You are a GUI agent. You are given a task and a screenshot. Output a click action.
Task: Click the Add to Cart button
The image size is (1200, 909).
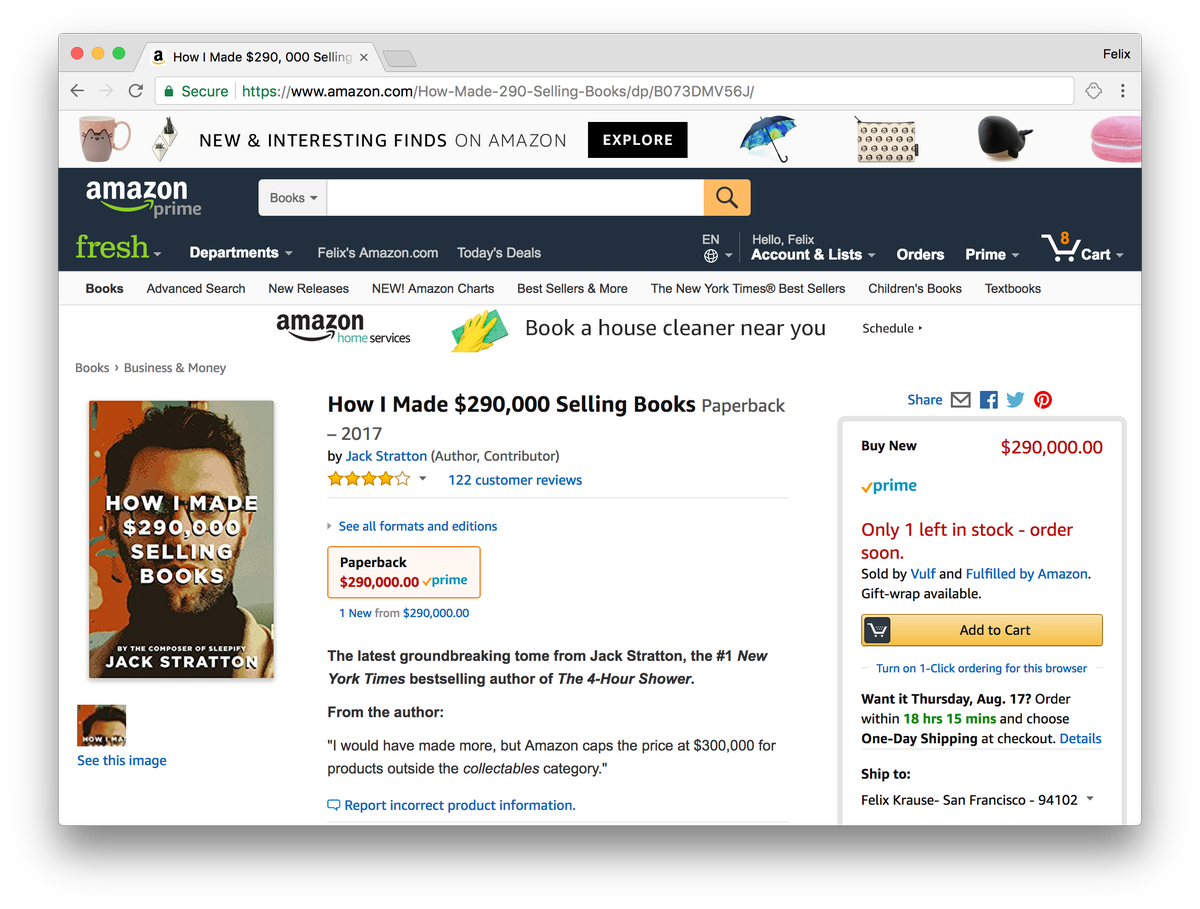(x=982, y=630)
